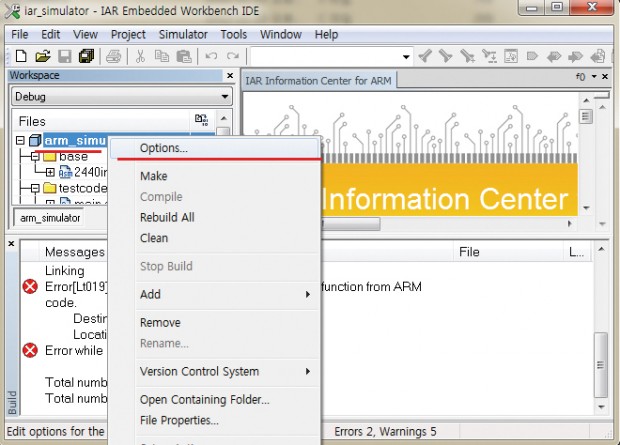Click the testcode folder icon
The height and width of the screenshot is (445, 620).
49,188
